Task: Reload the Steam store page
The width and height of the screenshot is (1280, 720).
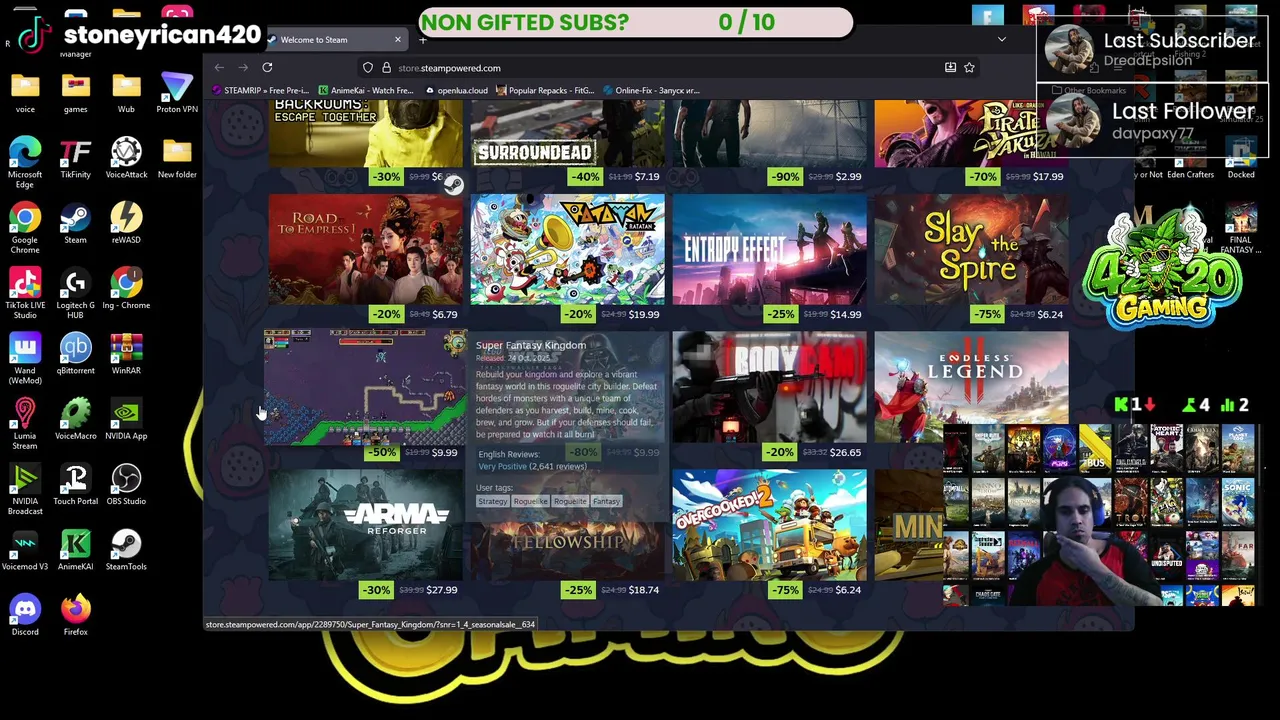Action: click(x=267, y=67)
